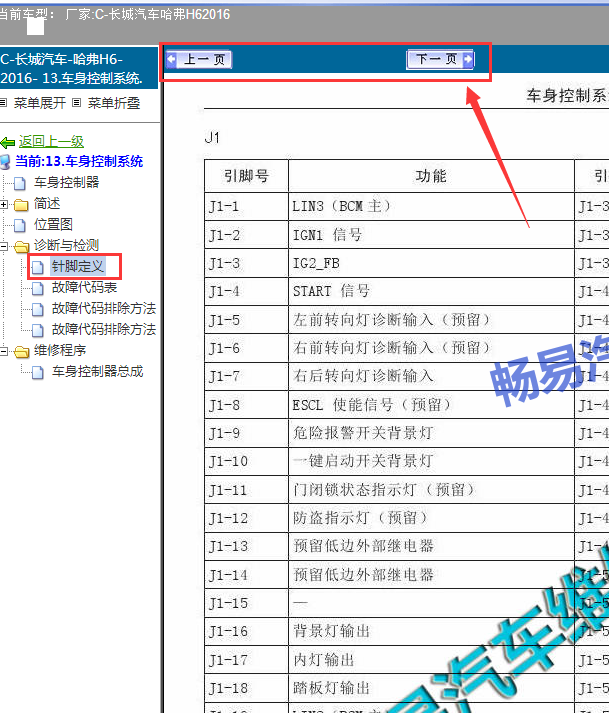Select 诊断与检测 folder label

click(x=66, y=245)
